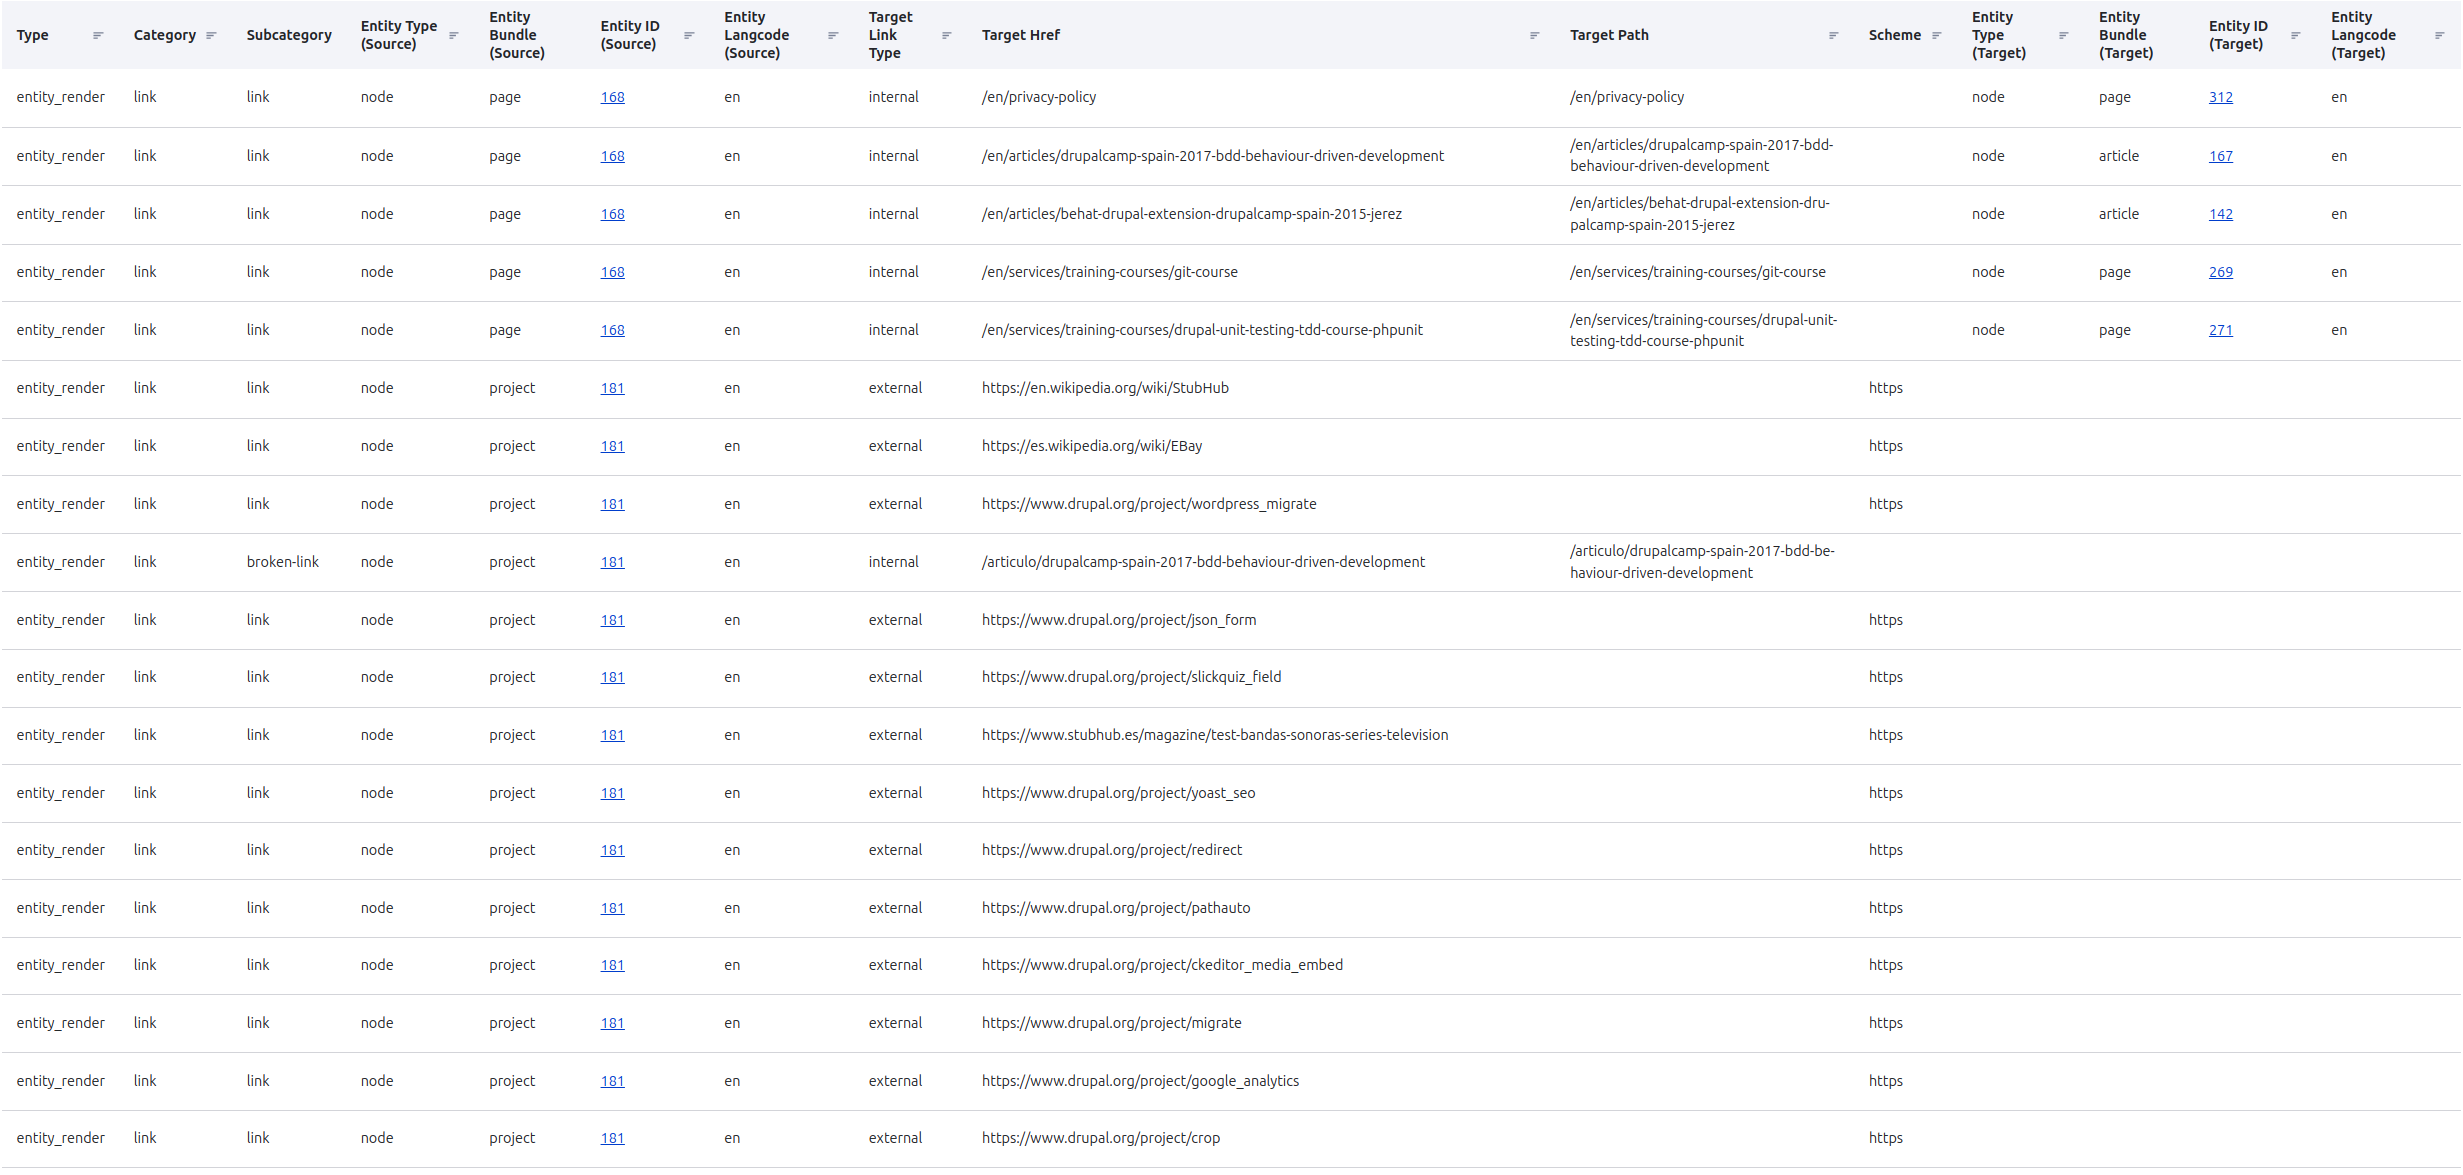The height and width of the screenshot is (1175, 2463).
Task: Open target entity ID 312 link
Action: (2221, 97)
